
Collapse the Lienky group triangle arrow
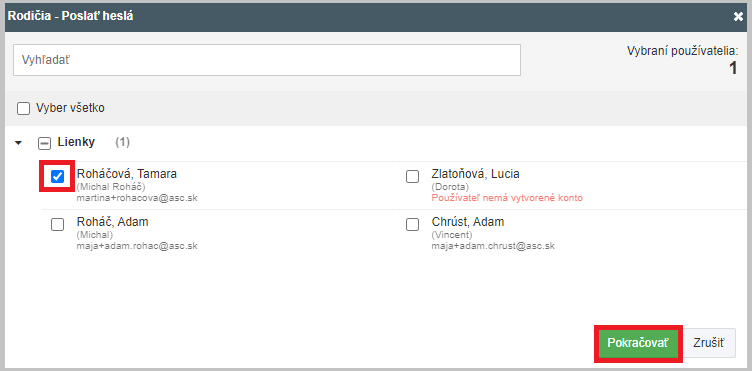tap(19, 143)
